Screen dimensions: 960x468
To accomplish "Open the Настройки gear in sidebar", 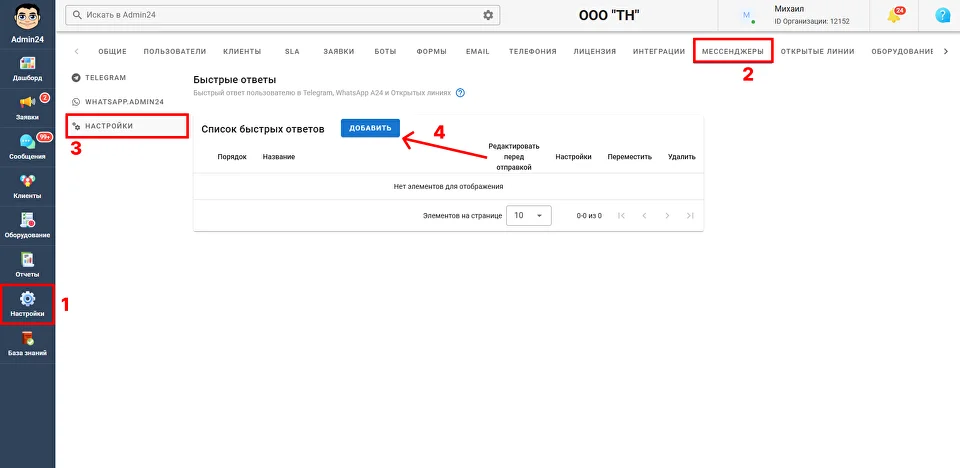I will click(x=28, y=304).
